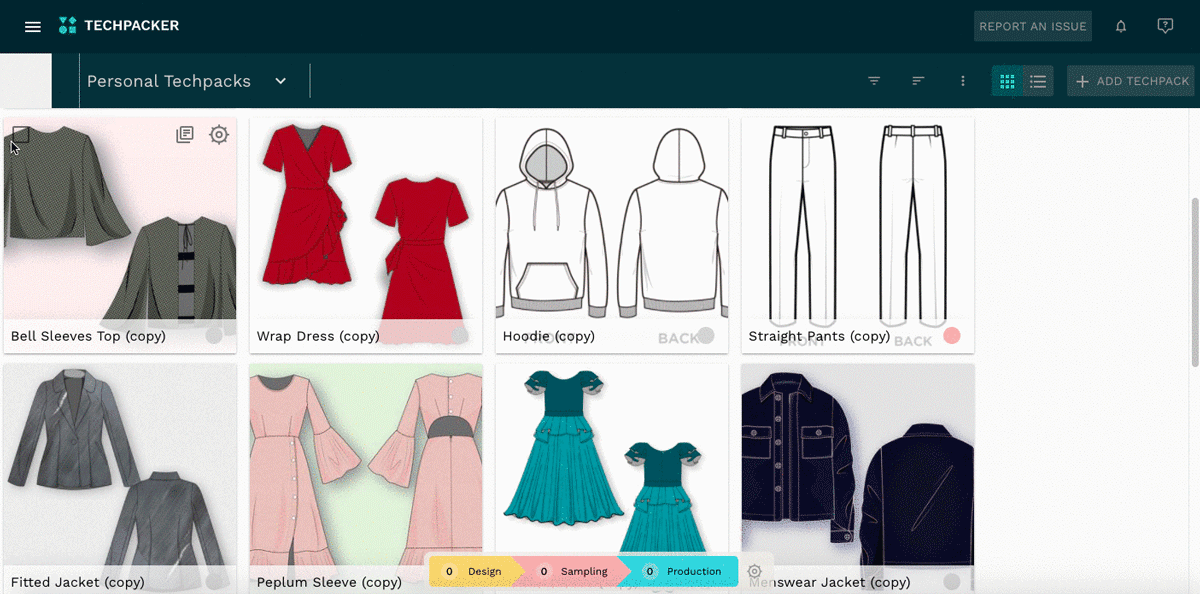Viewport: 1200px width, 594px height.
Task: Click the pink status dot on Straight Pants
Action: click(952, 335)
